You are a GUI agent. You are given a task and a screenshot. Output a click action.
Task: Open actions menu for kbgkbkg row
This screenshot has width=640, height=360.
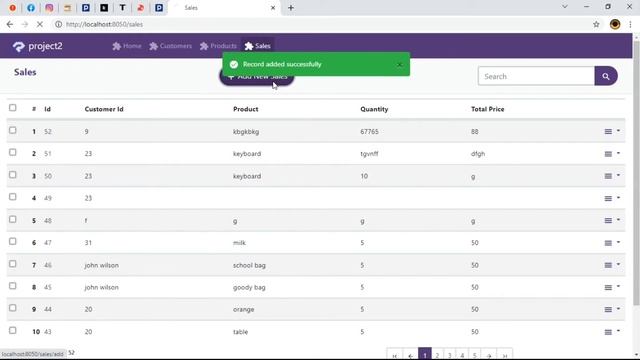point(612,131)
